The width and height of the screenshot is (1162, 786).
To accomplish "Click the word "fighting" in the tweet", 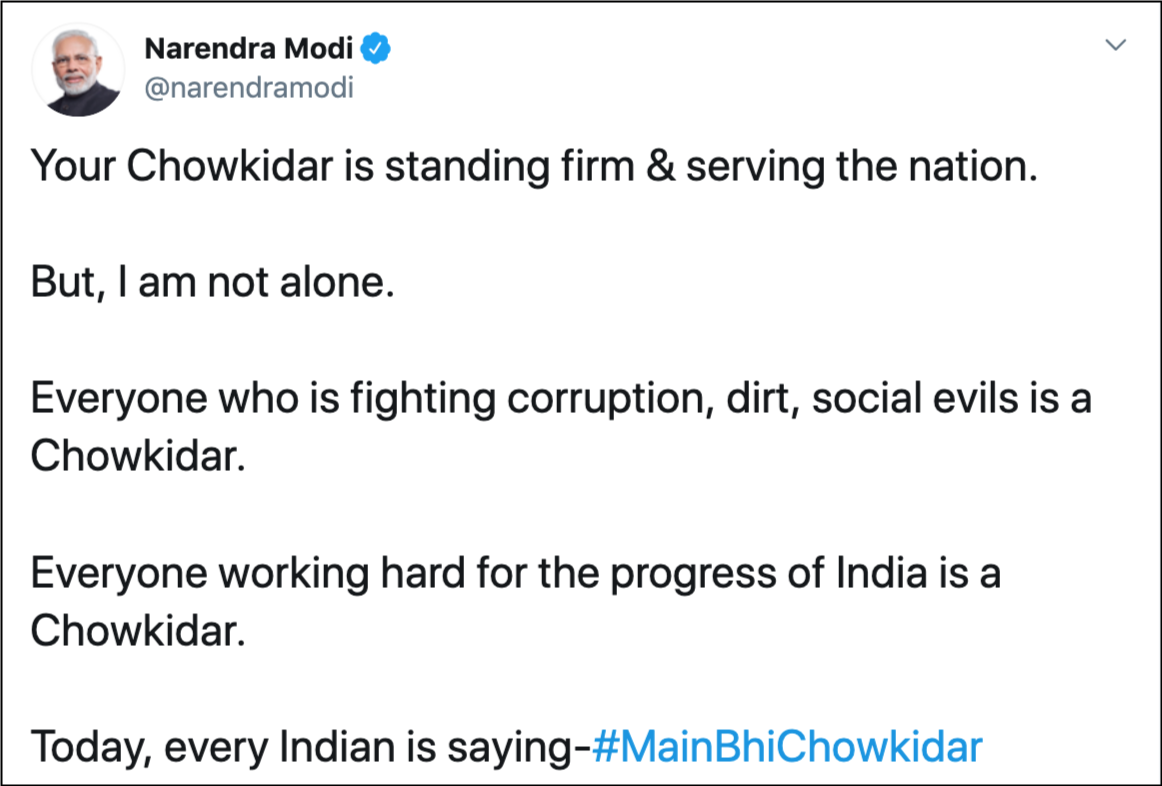I will pos(424,400).
